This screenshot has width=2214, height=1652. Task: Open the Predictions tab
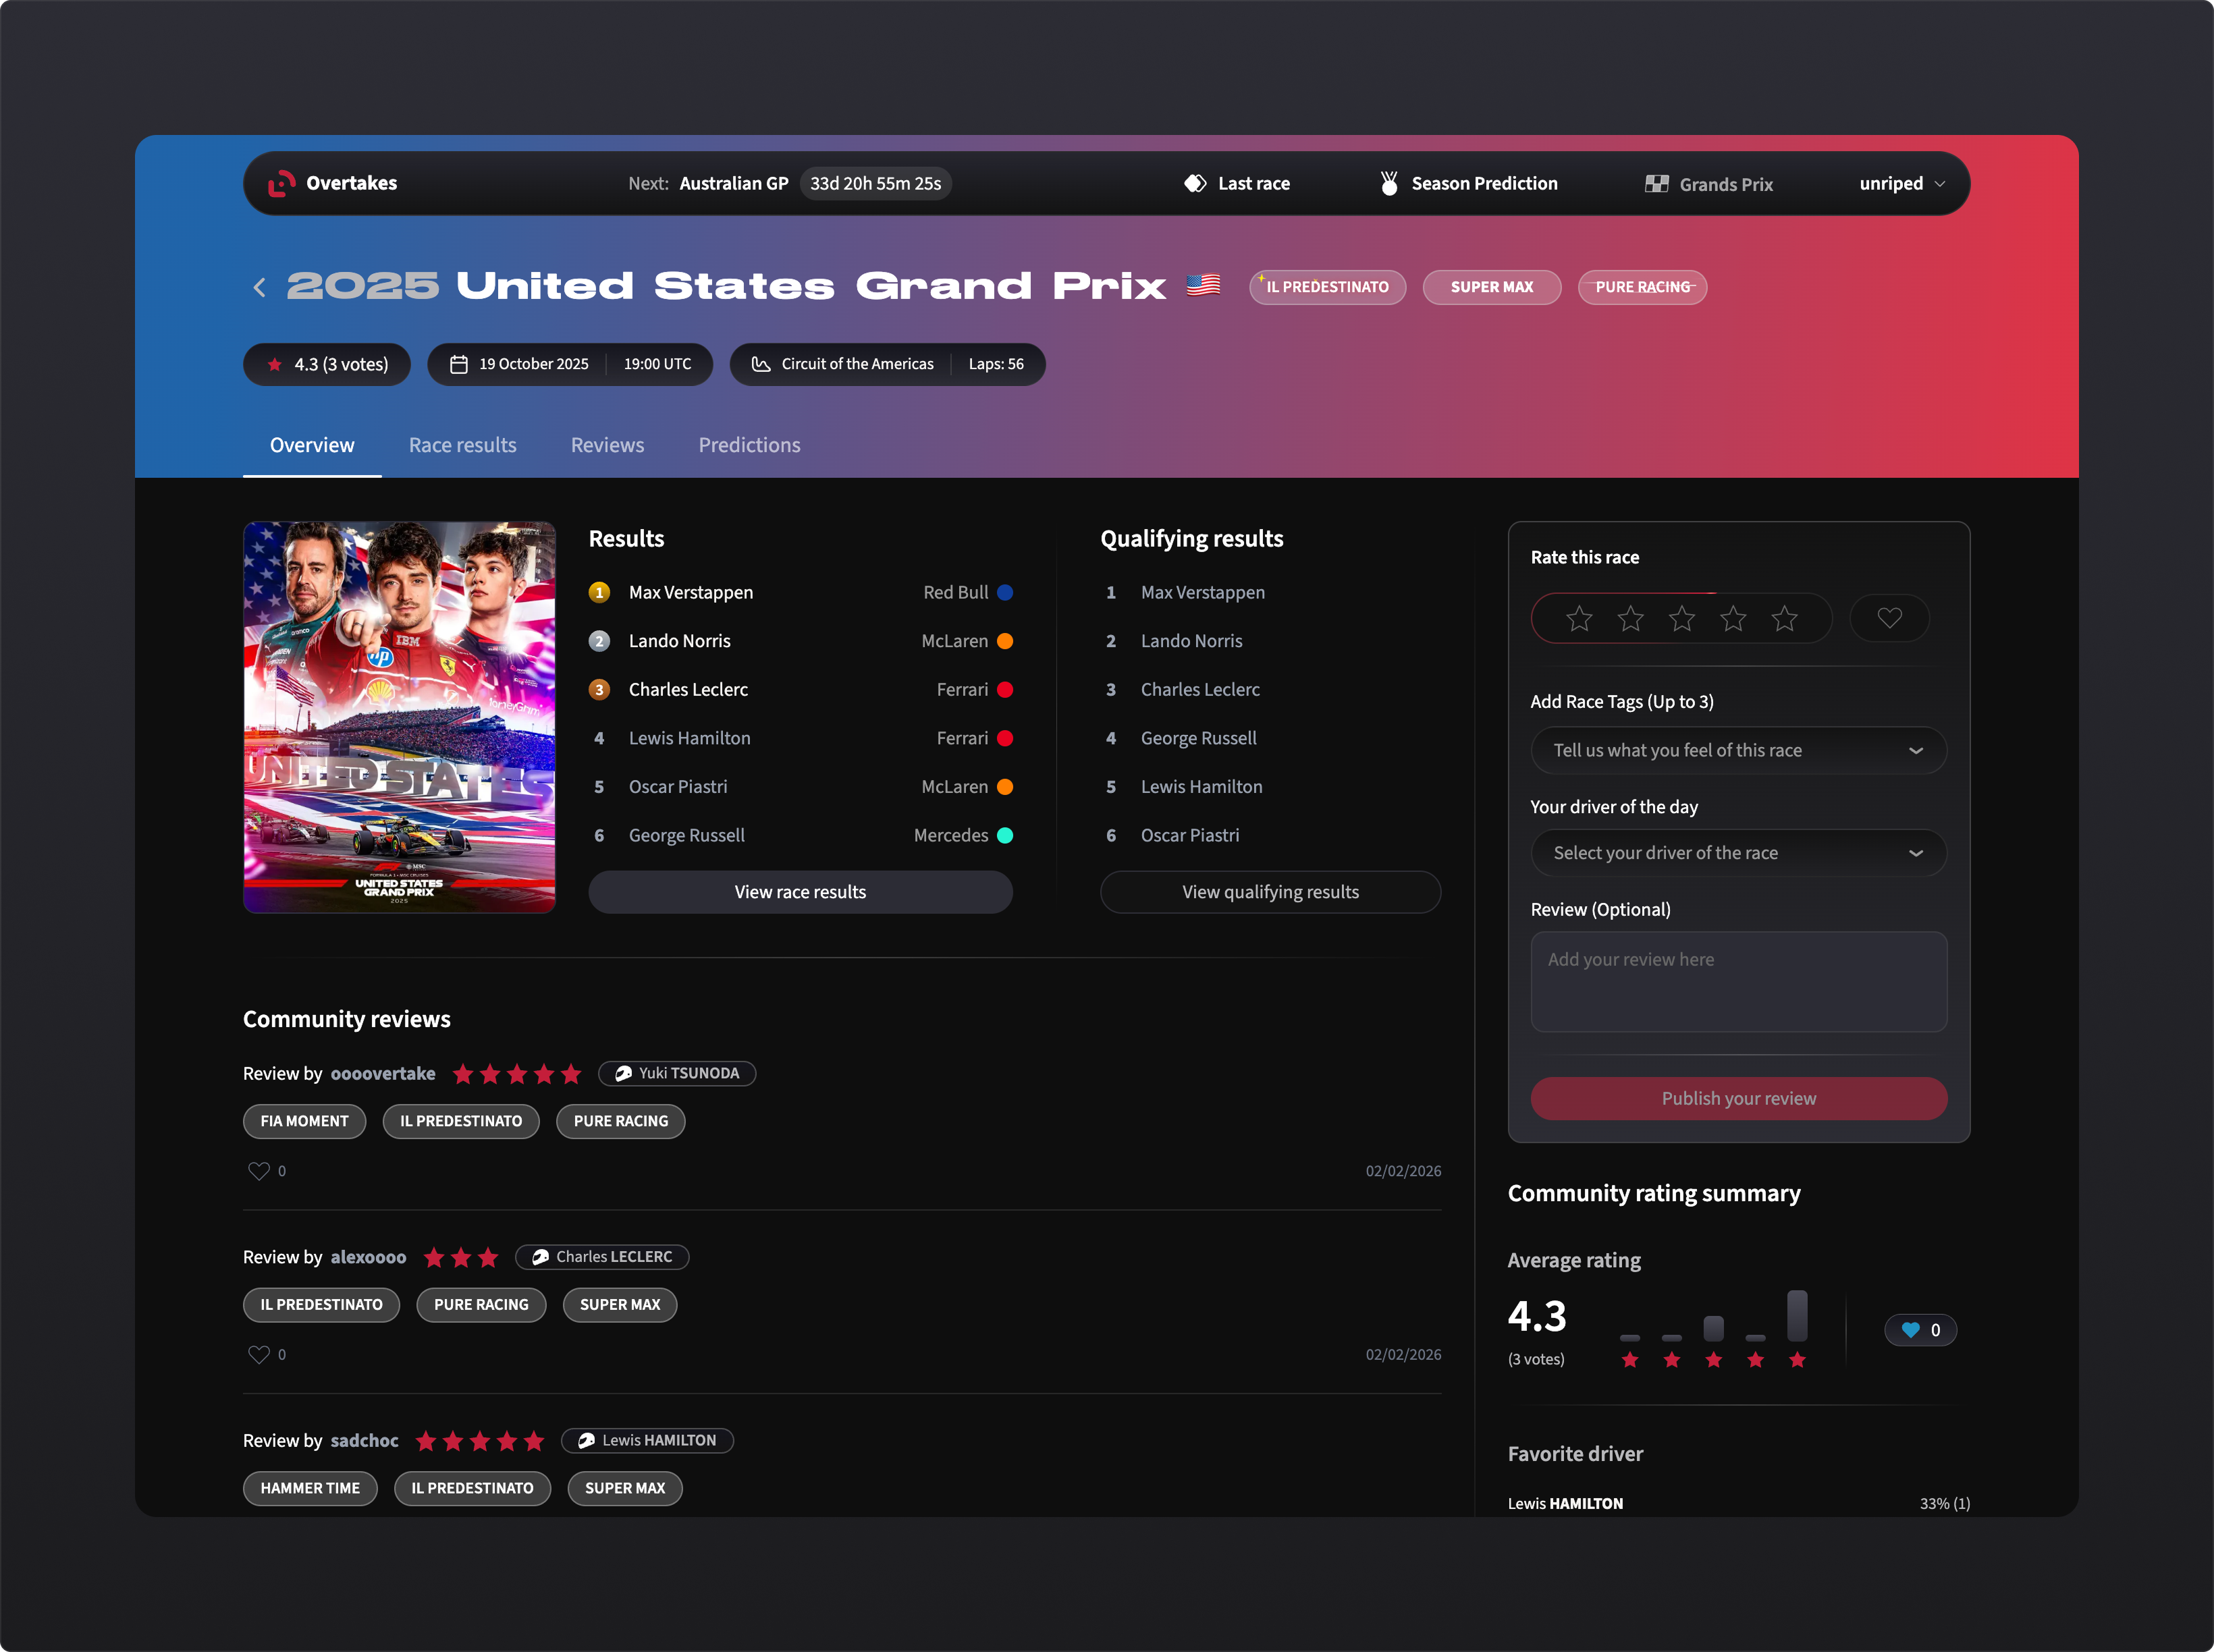[749, 445]
